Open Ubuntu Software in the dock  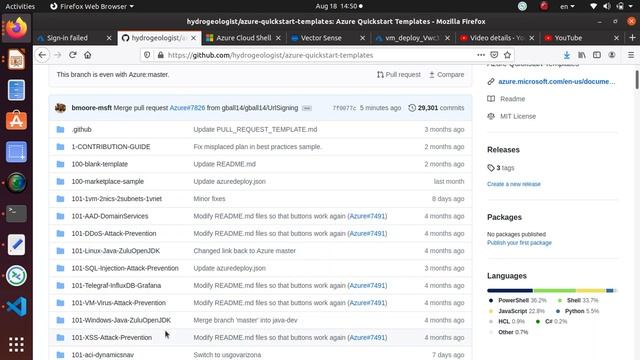(x=16, y=120)
